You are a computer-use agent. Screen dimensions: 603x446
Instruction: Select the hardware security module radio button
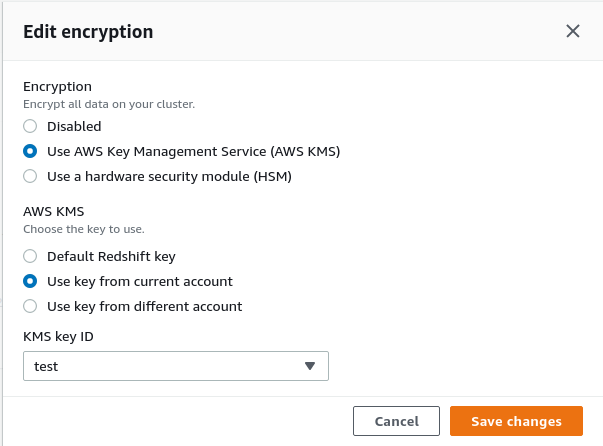[x=30, y=177]
